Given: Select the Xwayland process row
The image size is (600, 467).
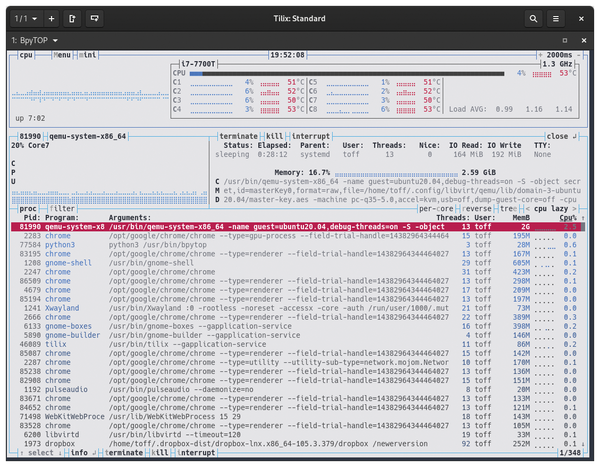Looking at the screenshot, I should (298, 308).
